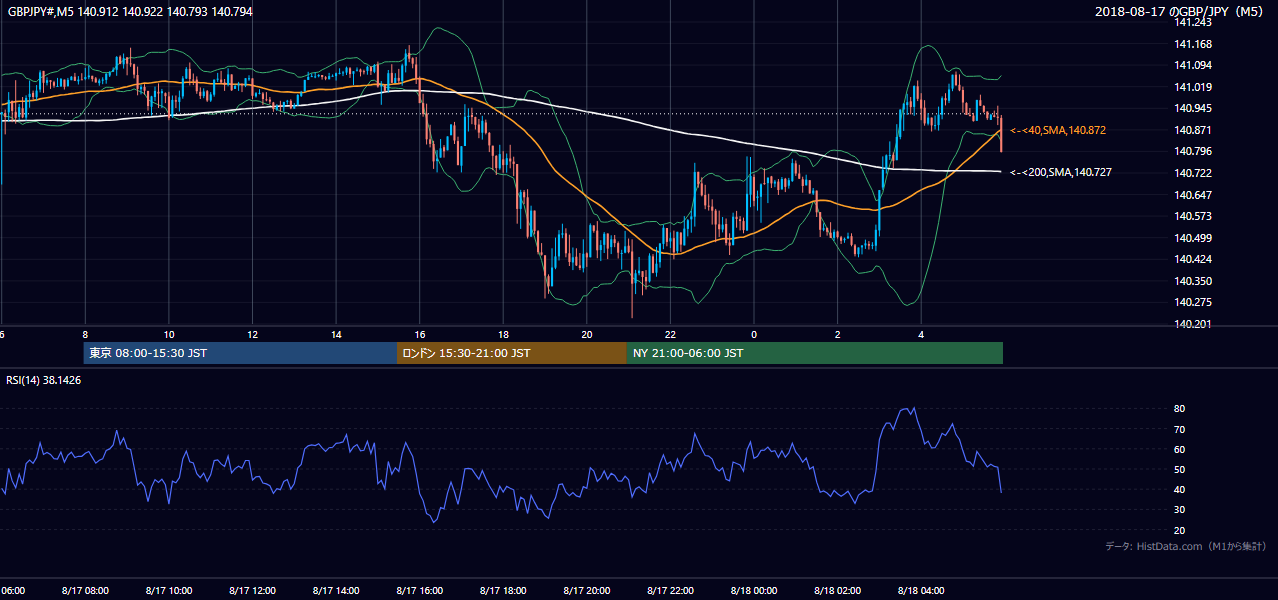Viewport: 1278px width, 600px height.
Task: Click price axis value 140.424
Action: click(x=1194, y=259)
